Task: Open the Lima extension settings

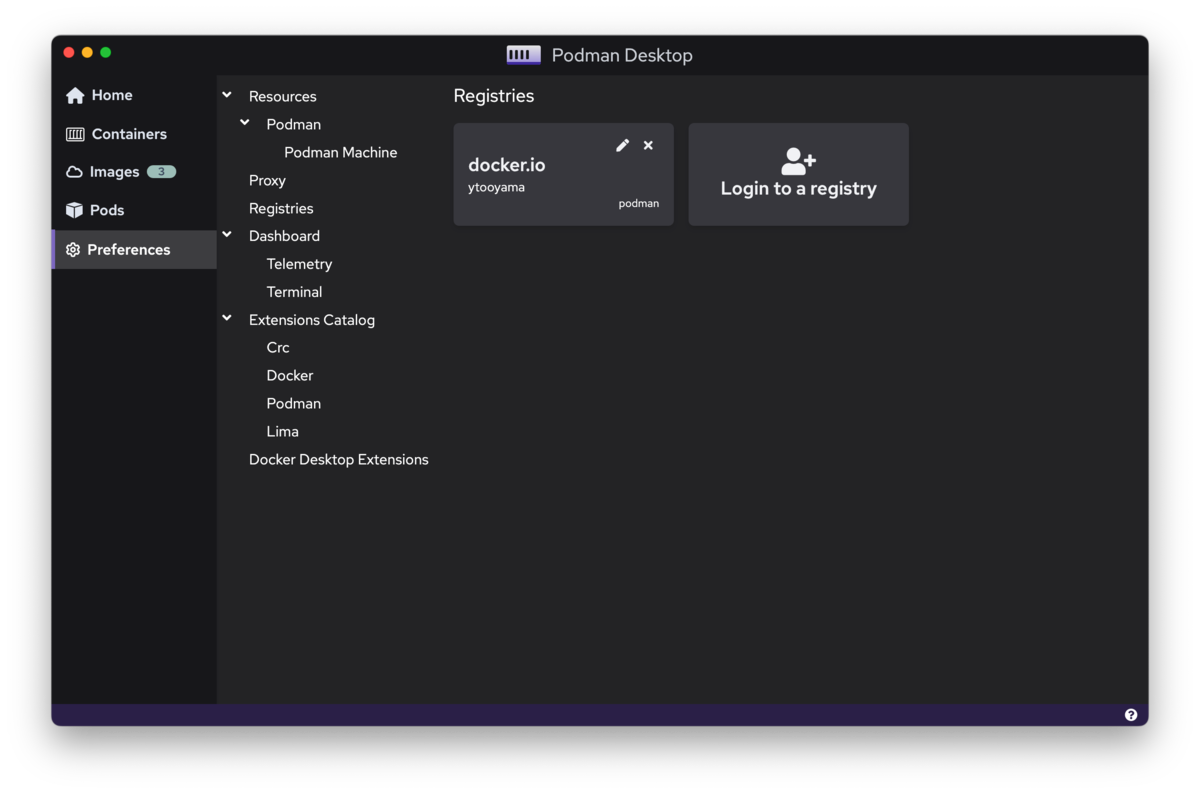Action: 283,431
